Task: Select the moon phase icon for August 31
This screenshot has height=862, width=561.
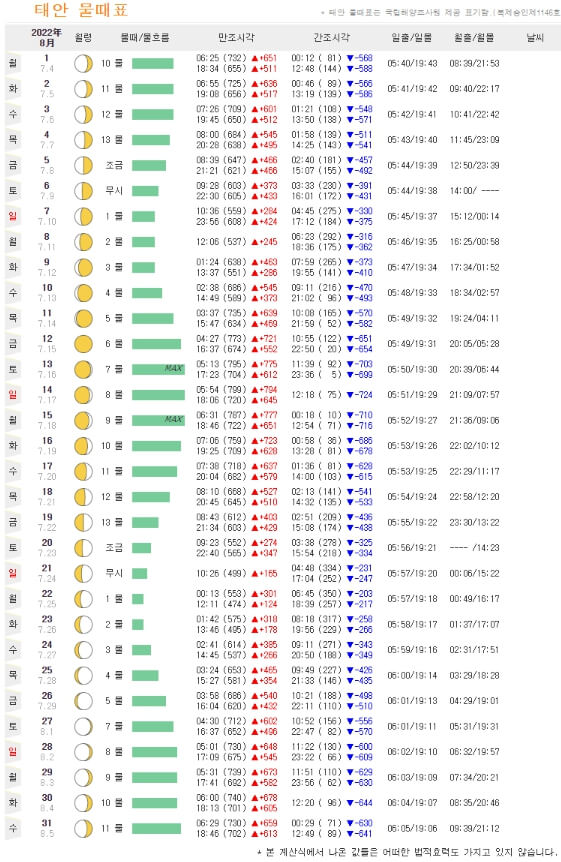Action: [x=84, y=828]
